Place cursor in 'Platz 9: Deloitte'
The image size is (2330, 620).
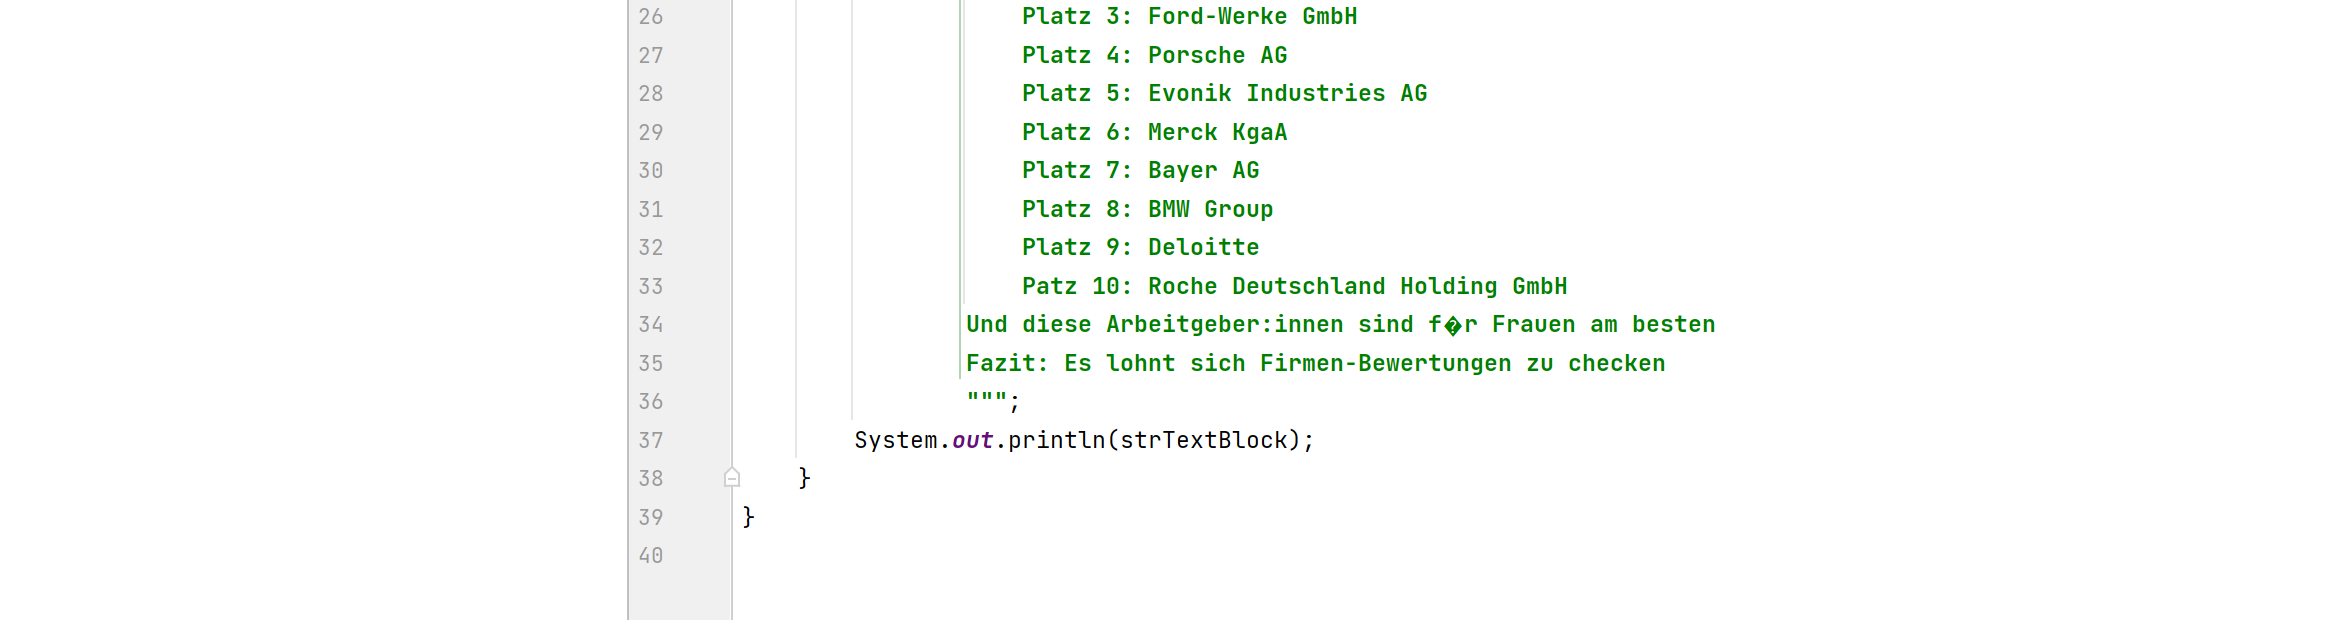(1140, 248)
